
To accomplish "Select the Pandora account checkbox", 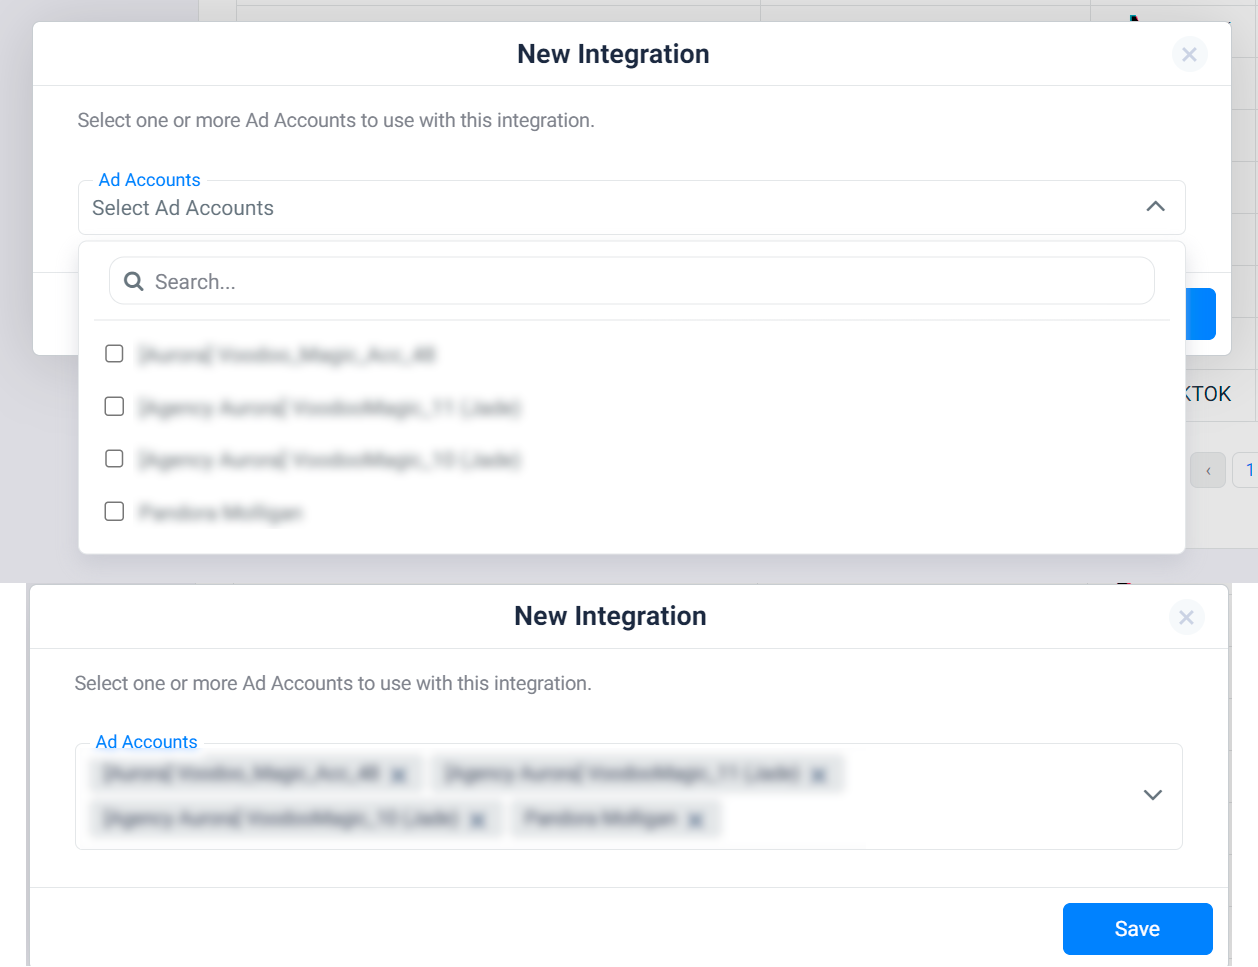I will pos(114,511).
